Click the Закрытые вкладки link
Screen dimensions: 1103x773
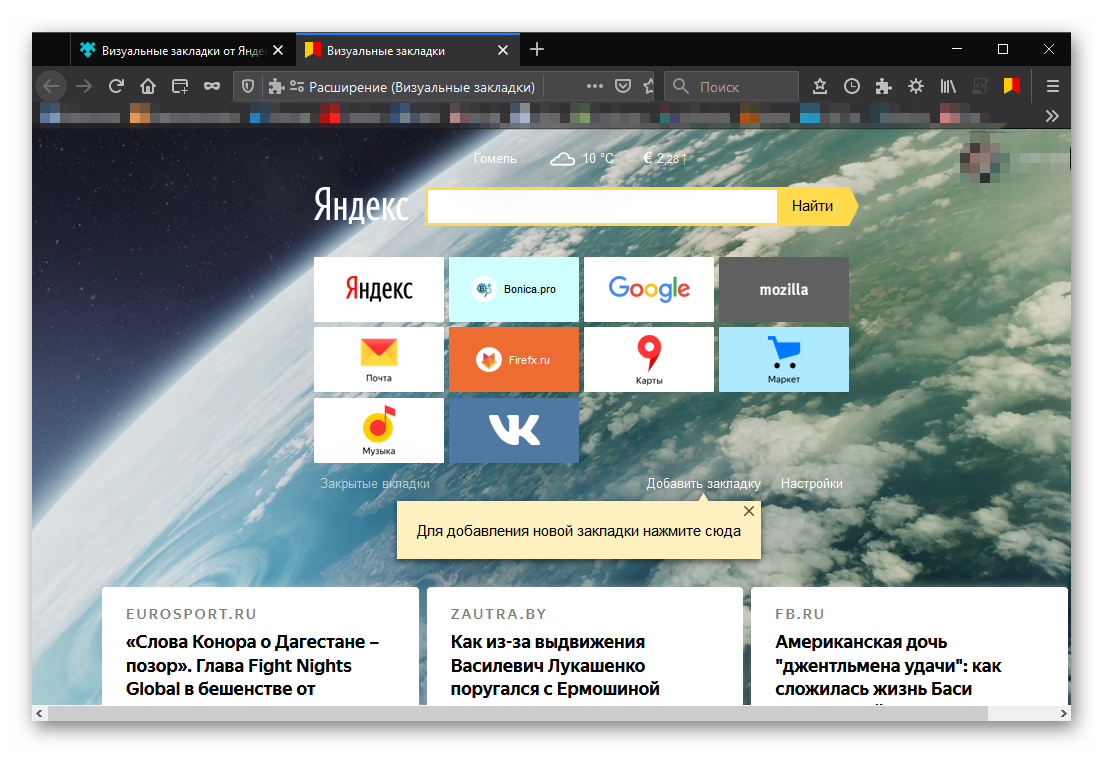point(375,483)
